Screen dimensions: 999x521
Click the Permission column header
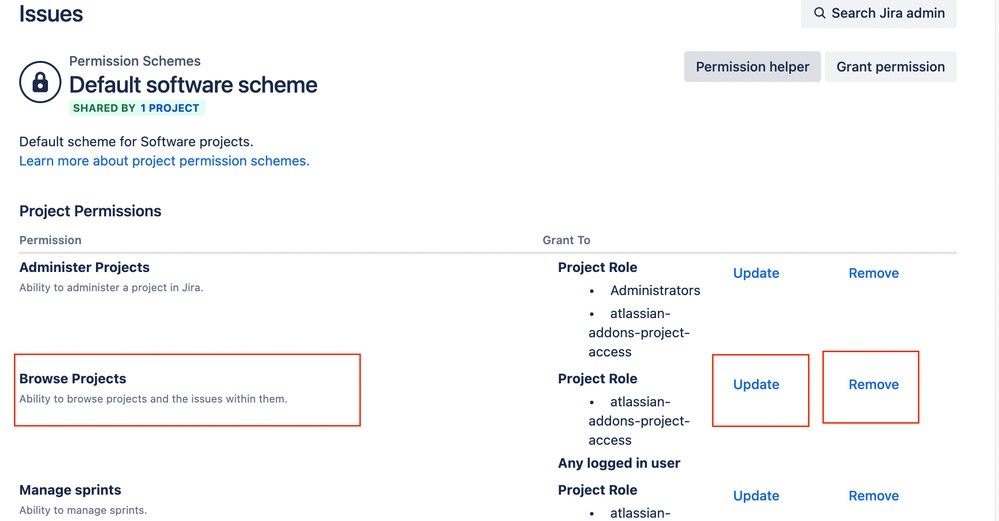tap(50, 240)
